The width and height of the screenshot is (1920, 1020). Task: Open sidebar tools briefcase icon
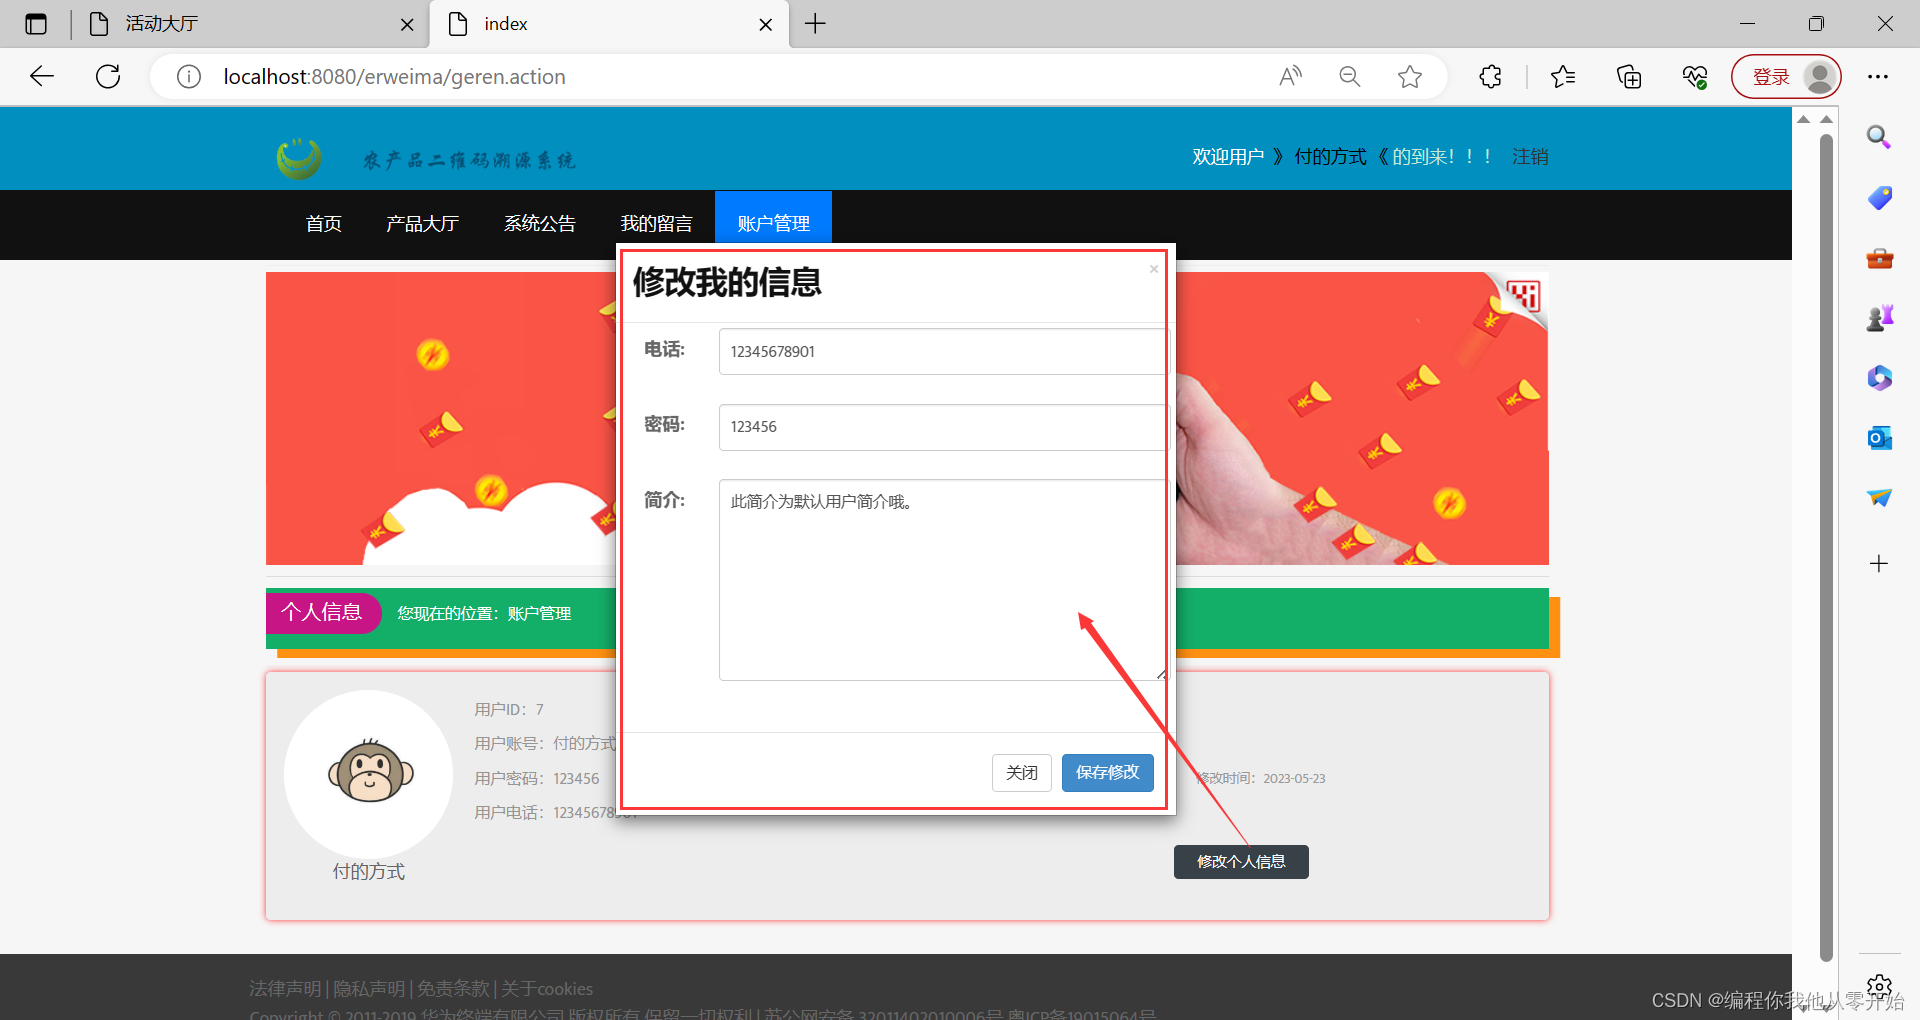pyautogui.click(x=1879, y=259)
